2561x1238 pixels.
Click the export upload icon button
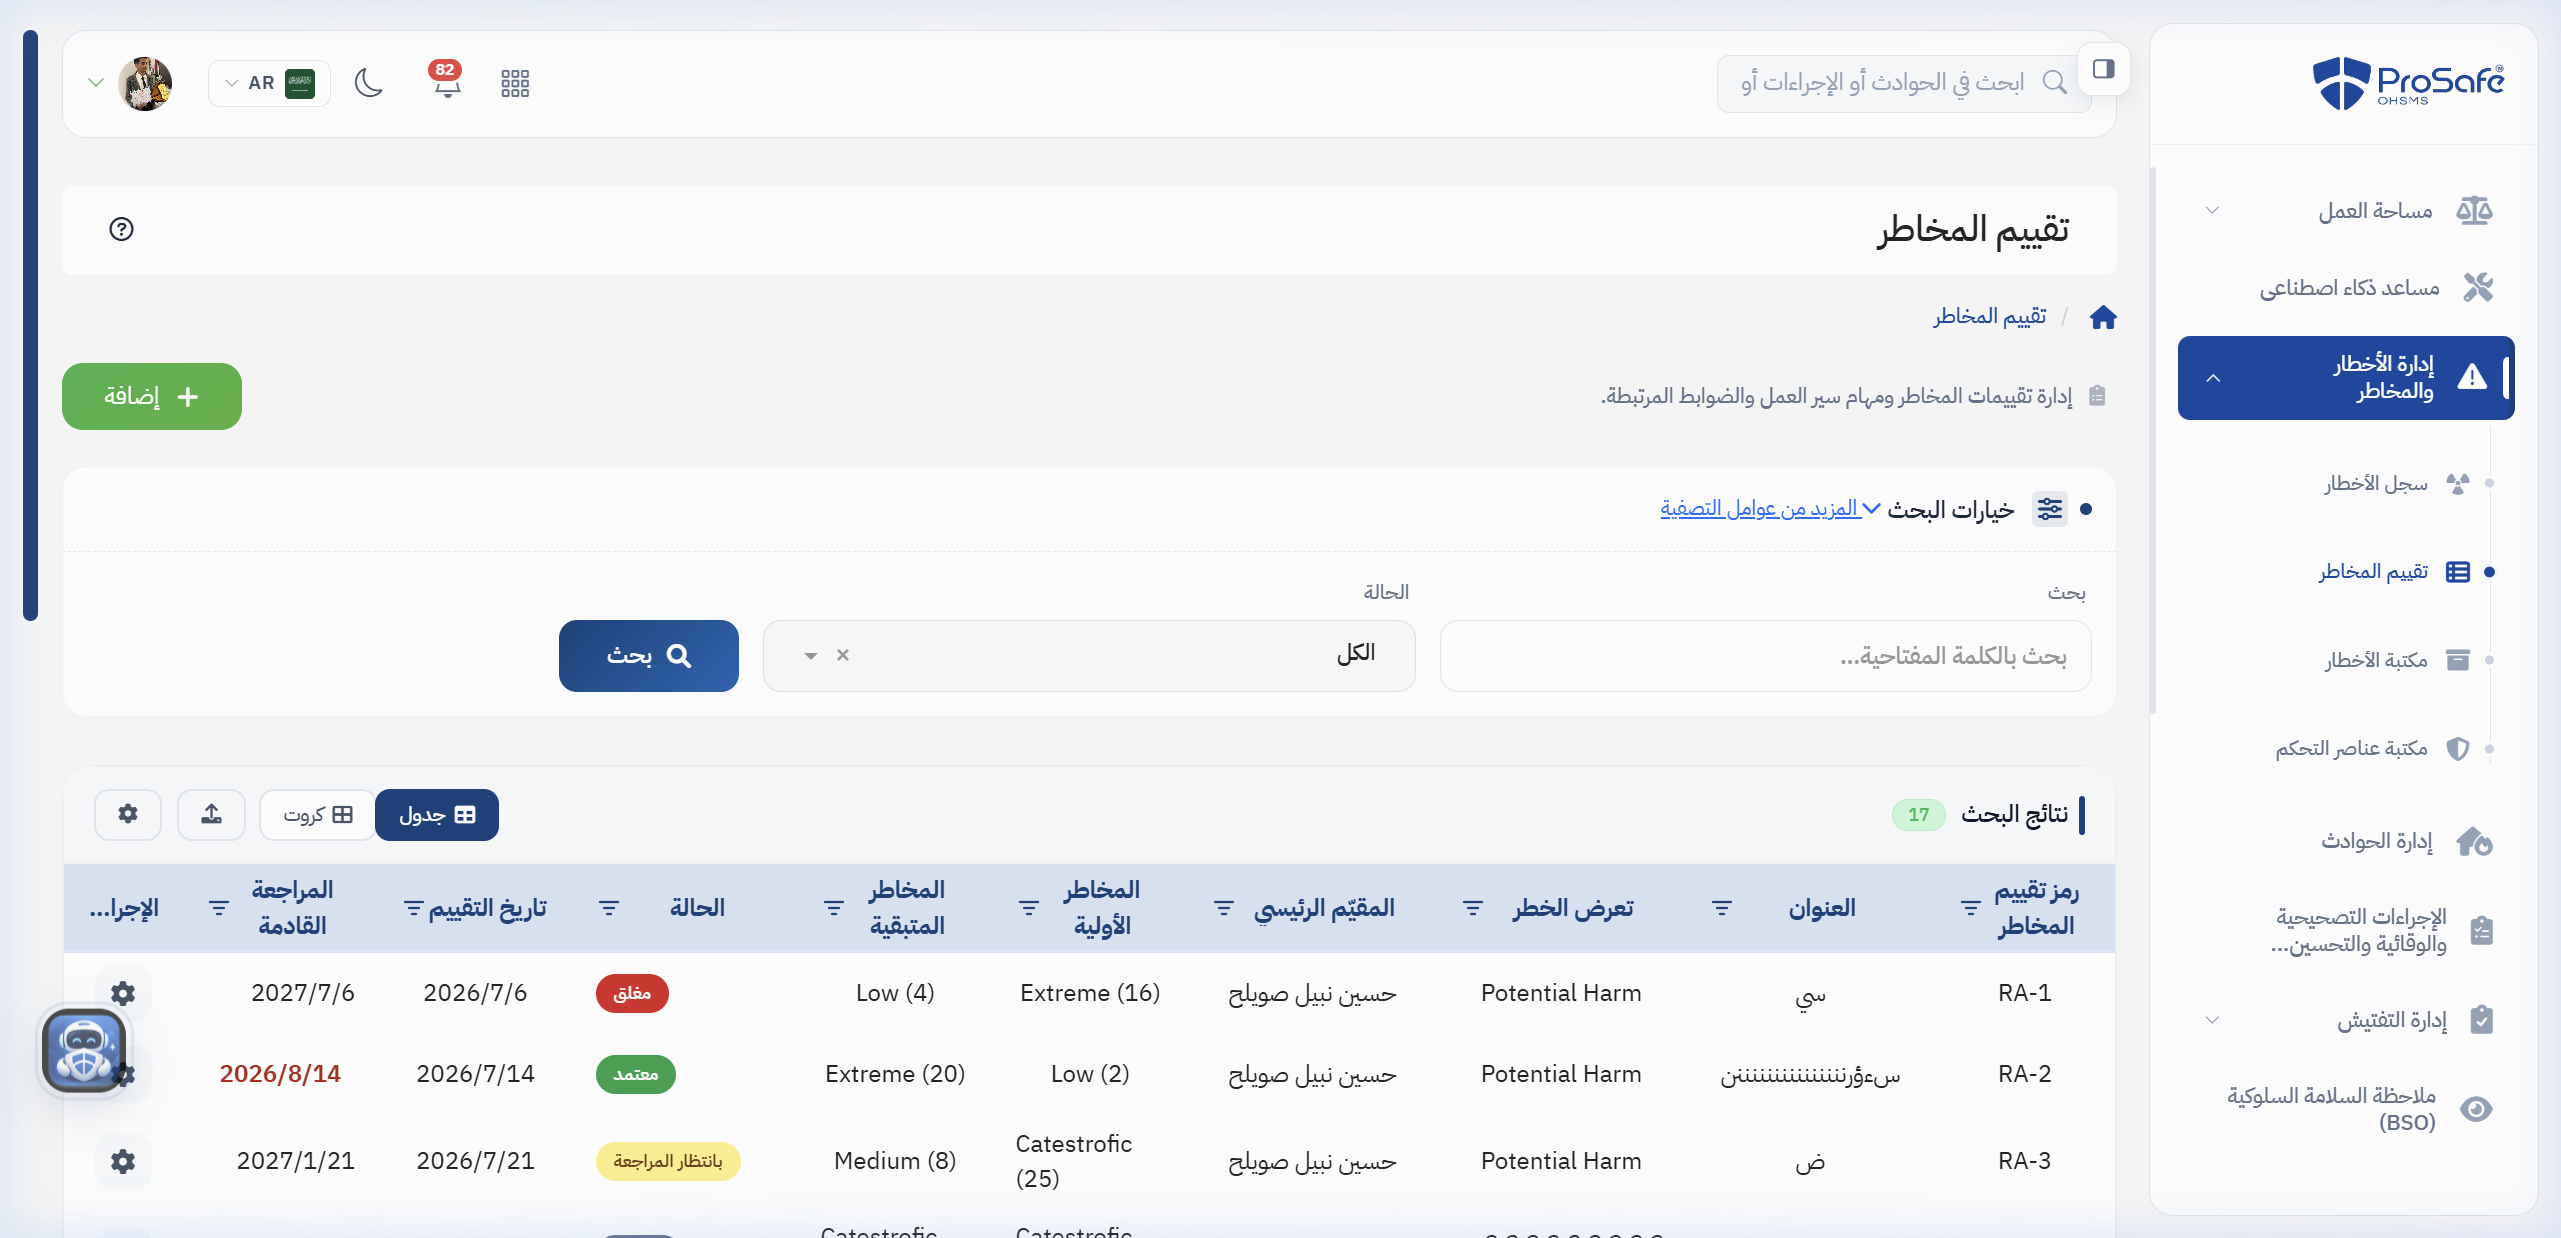[211, 815]
